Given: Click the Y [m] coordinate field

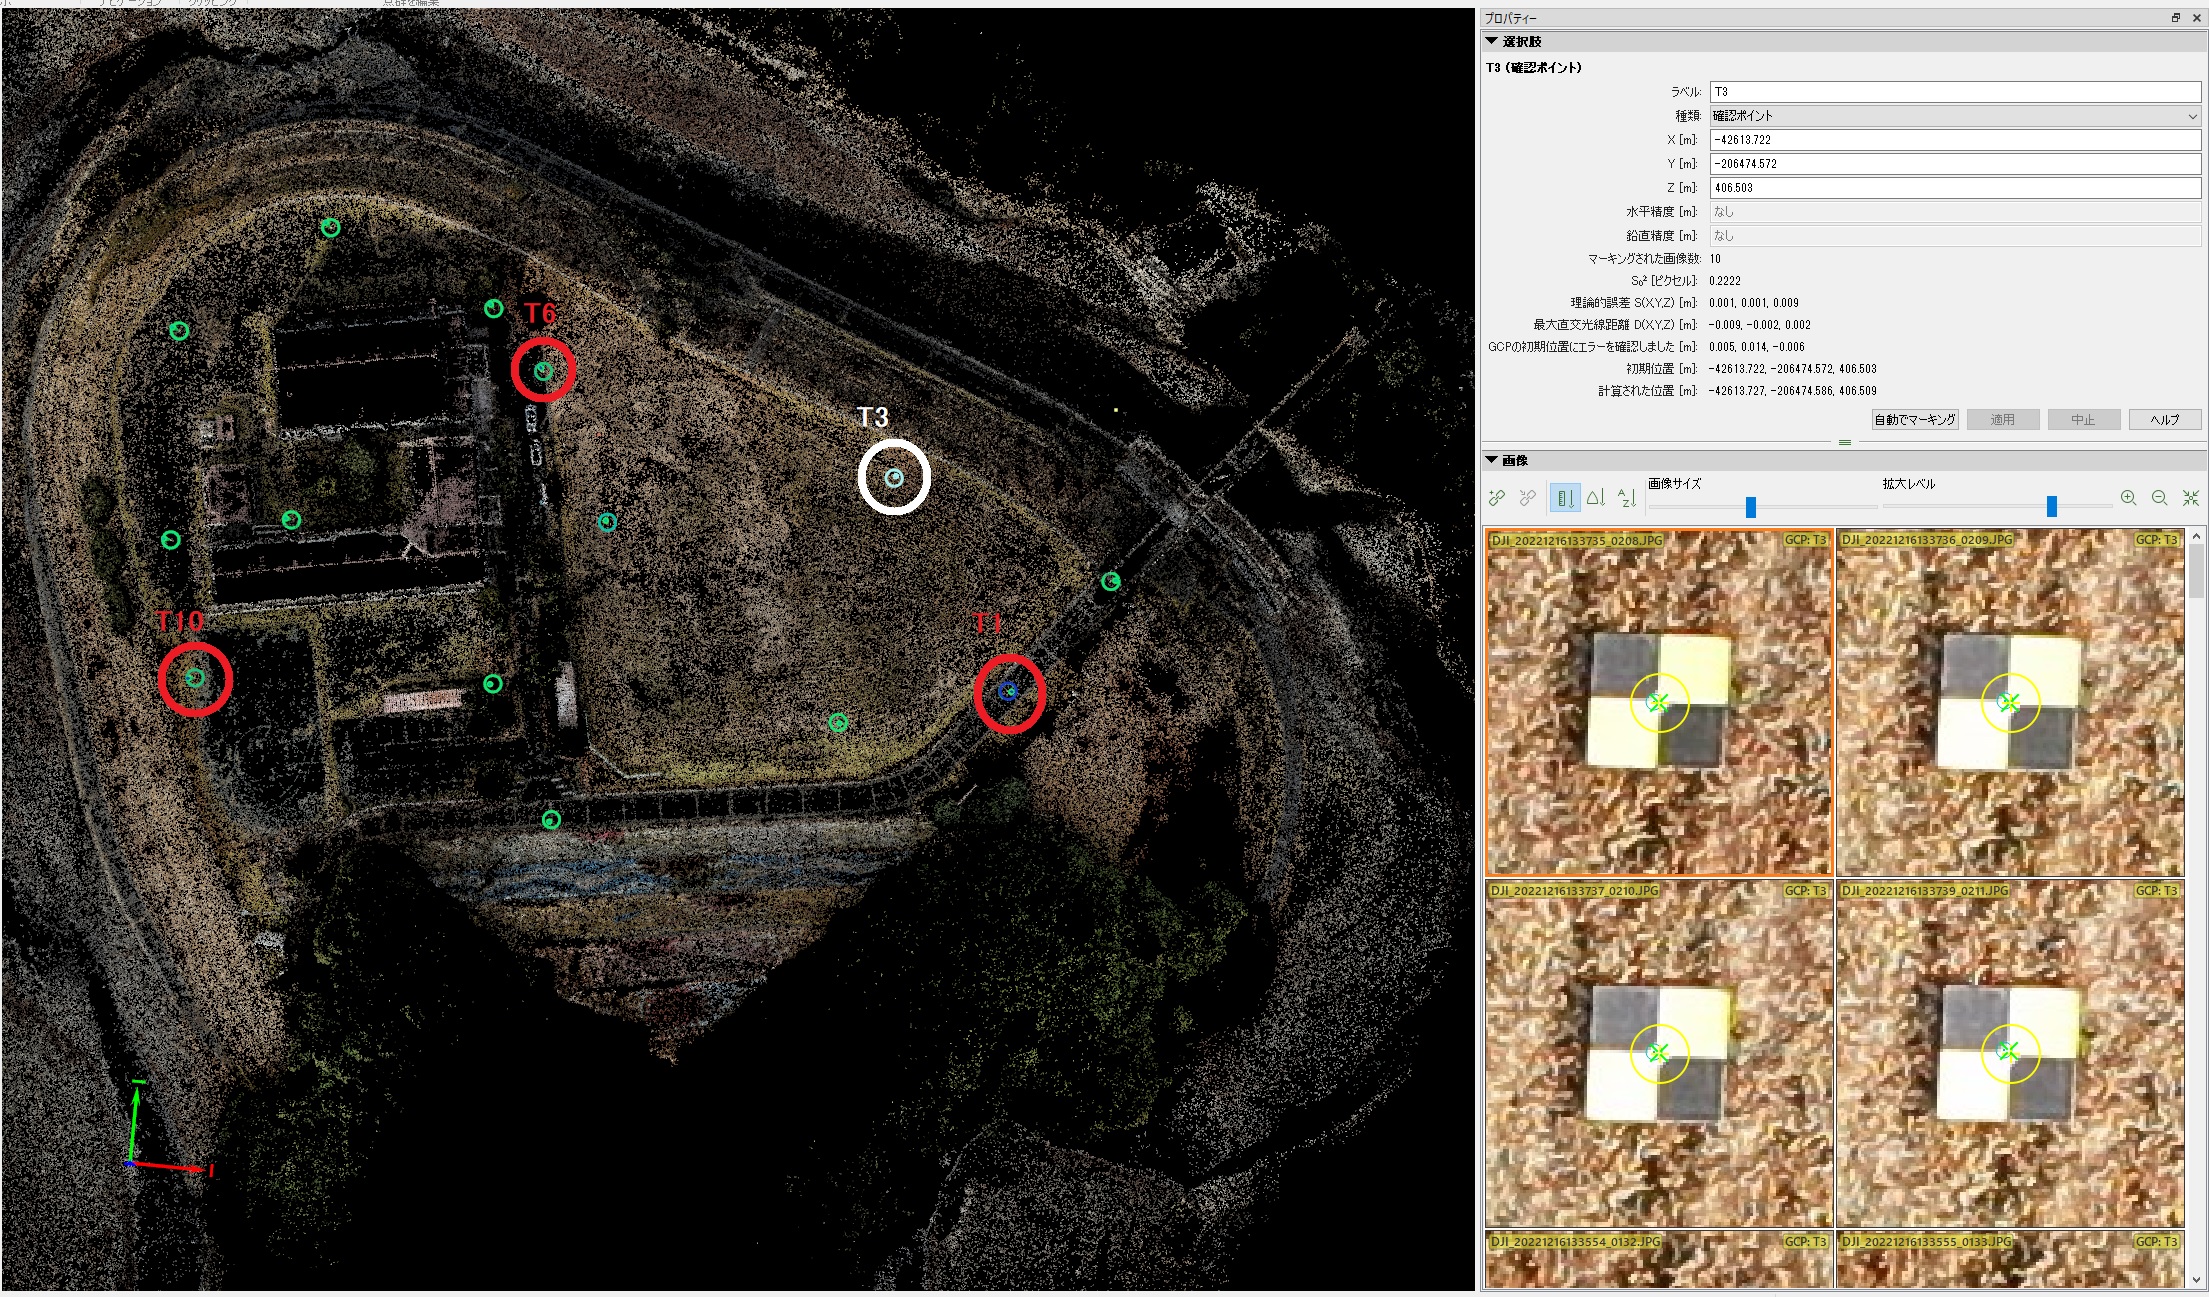Looking at the screenshot, I should [x=1955, y=164].
